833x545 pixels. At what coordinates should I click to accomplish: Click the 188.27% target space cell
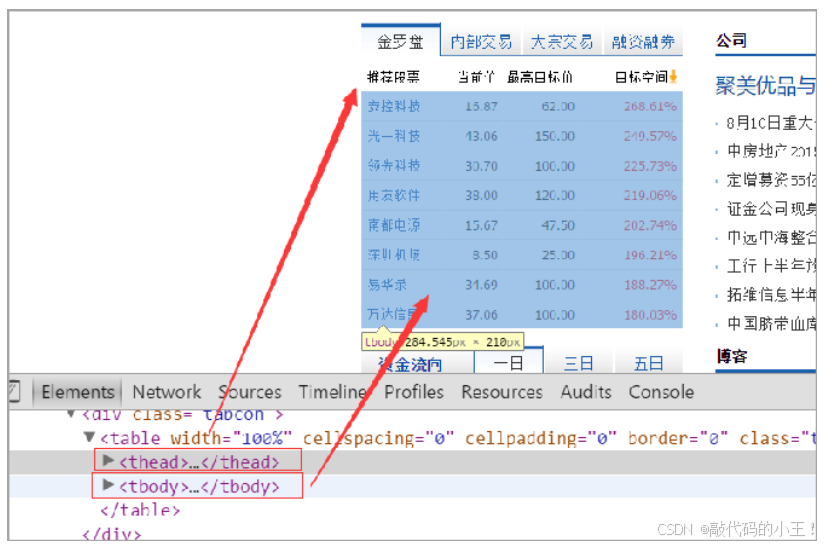650,285
